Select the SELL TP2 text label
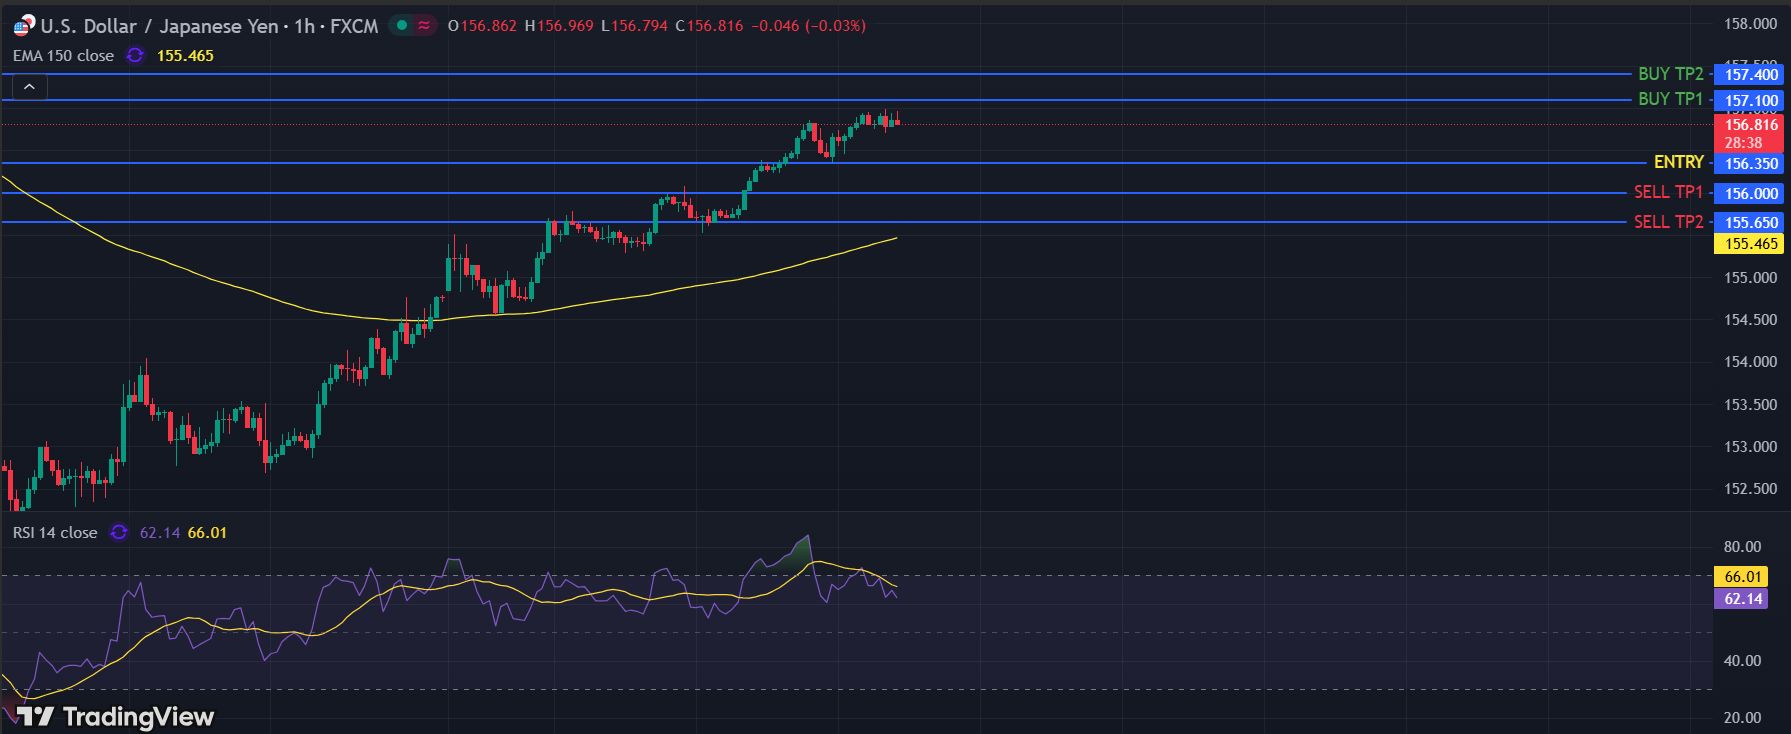 (x=1668, y=222)
